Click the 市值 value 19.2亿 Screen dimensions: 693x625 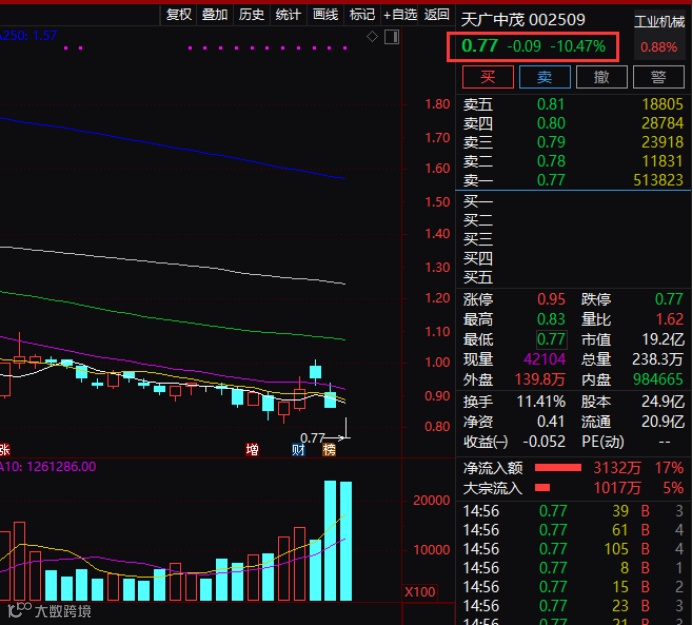pos(663,339)
